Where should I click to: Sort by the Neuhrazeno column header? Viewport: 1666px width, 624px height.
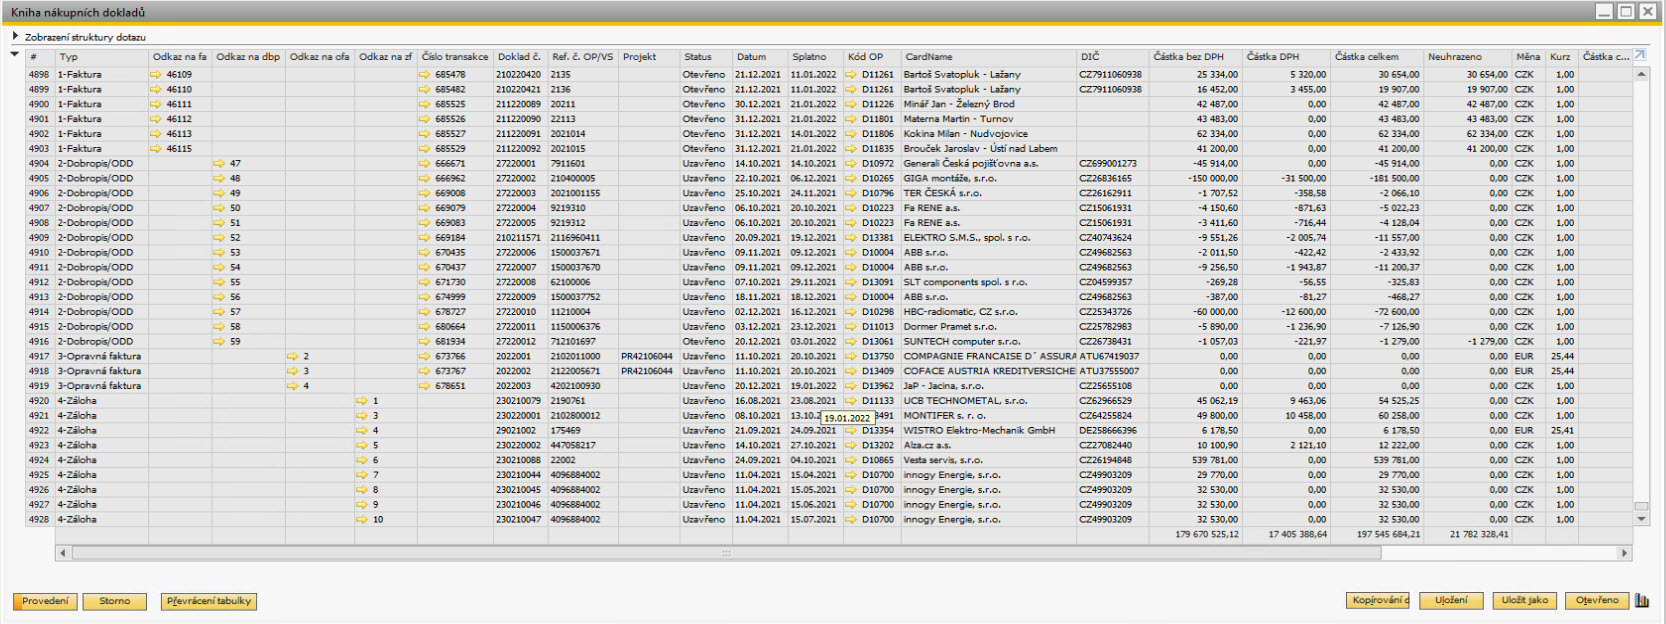coord(1467,57)
